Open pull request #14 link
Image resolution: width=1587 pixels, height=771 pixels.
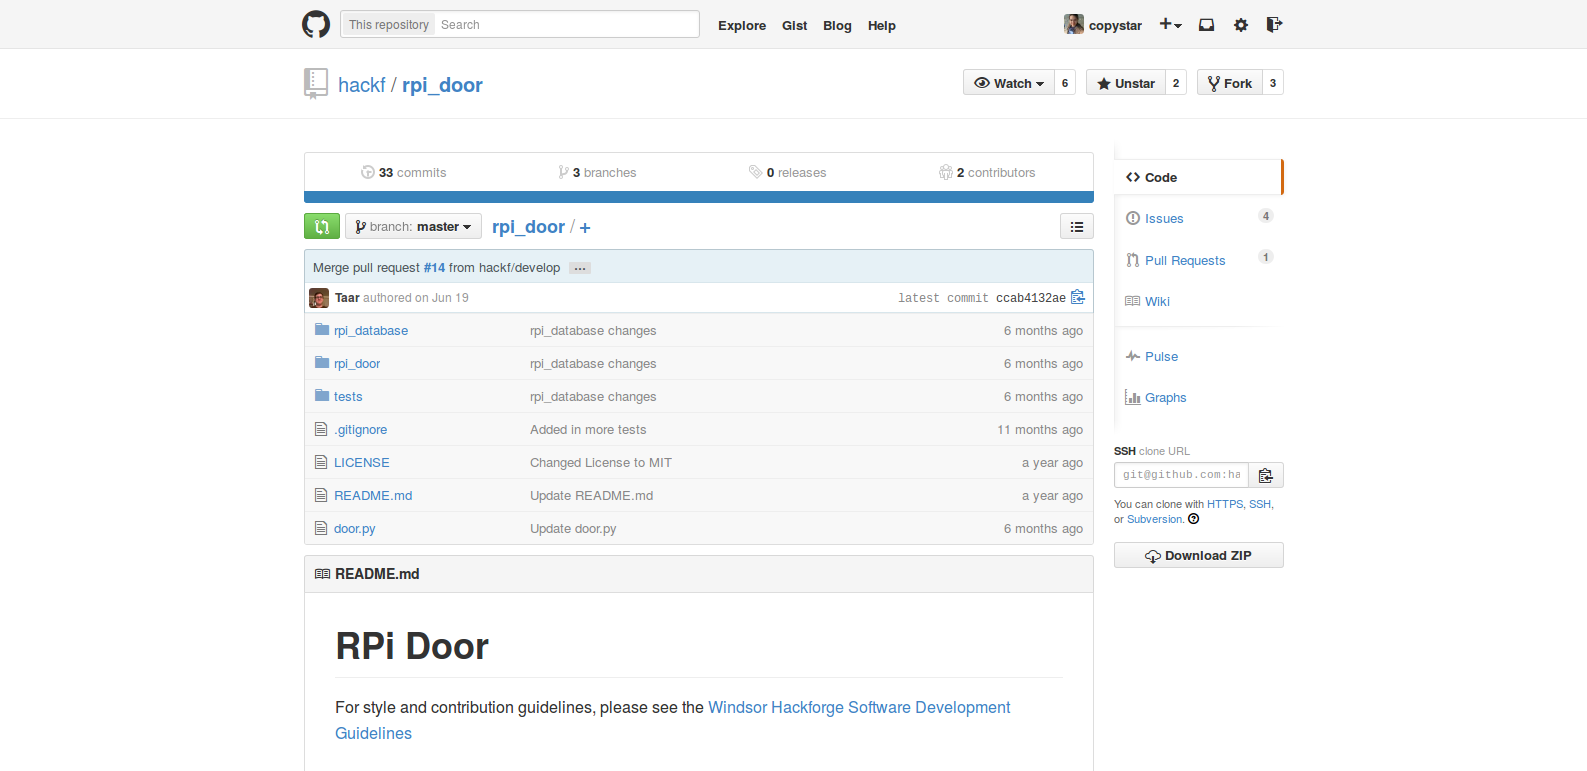tap(434, 268)
